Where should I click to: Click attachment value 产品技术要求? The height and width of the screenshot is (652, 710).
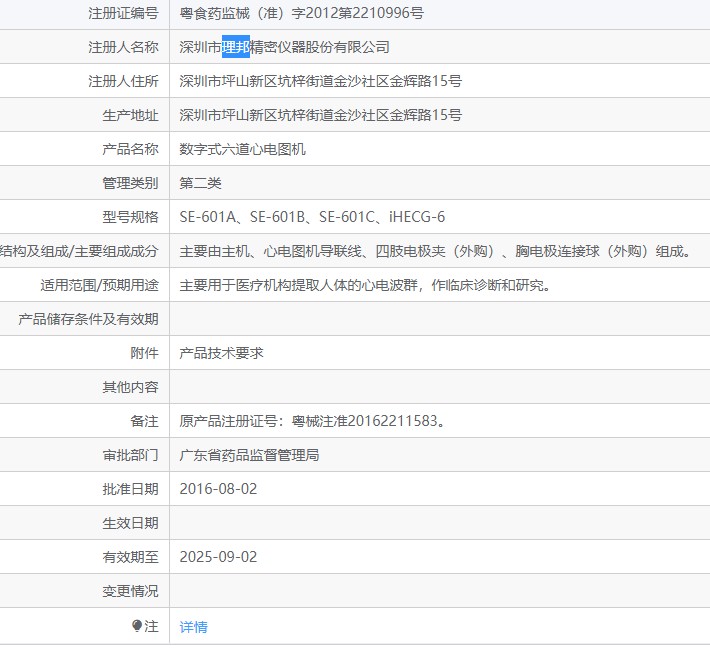221,353
